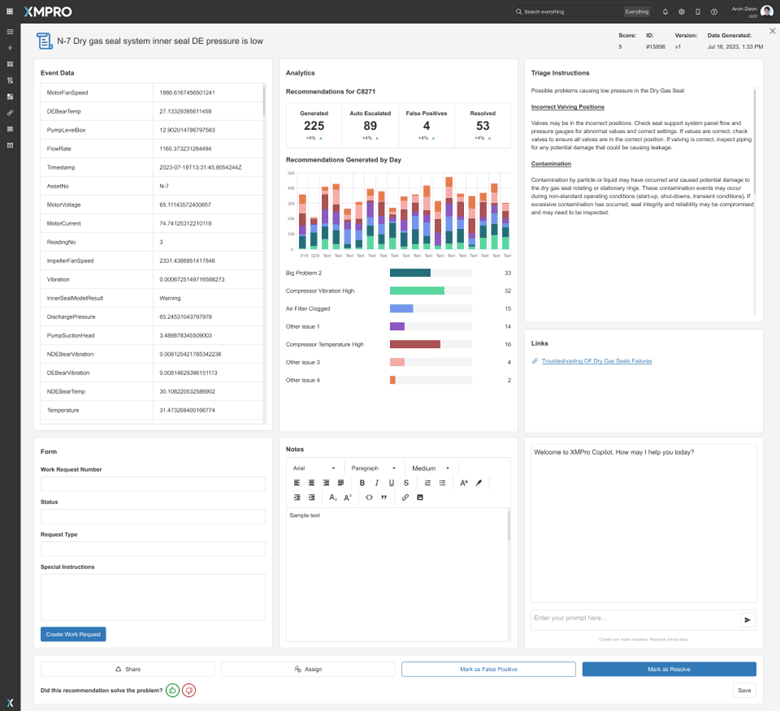Decrease indent in Notes
780x711 pixels.
tap(297, 498)
